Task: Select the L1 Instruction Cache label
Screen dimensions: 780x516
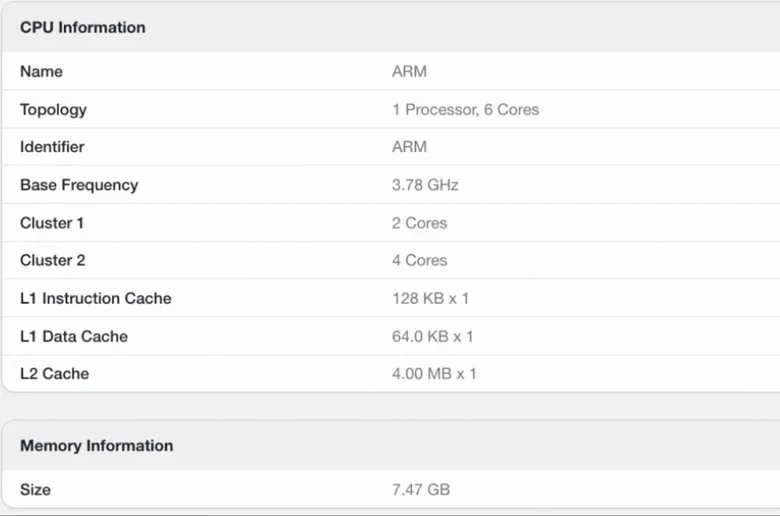Action: (96, 298)
